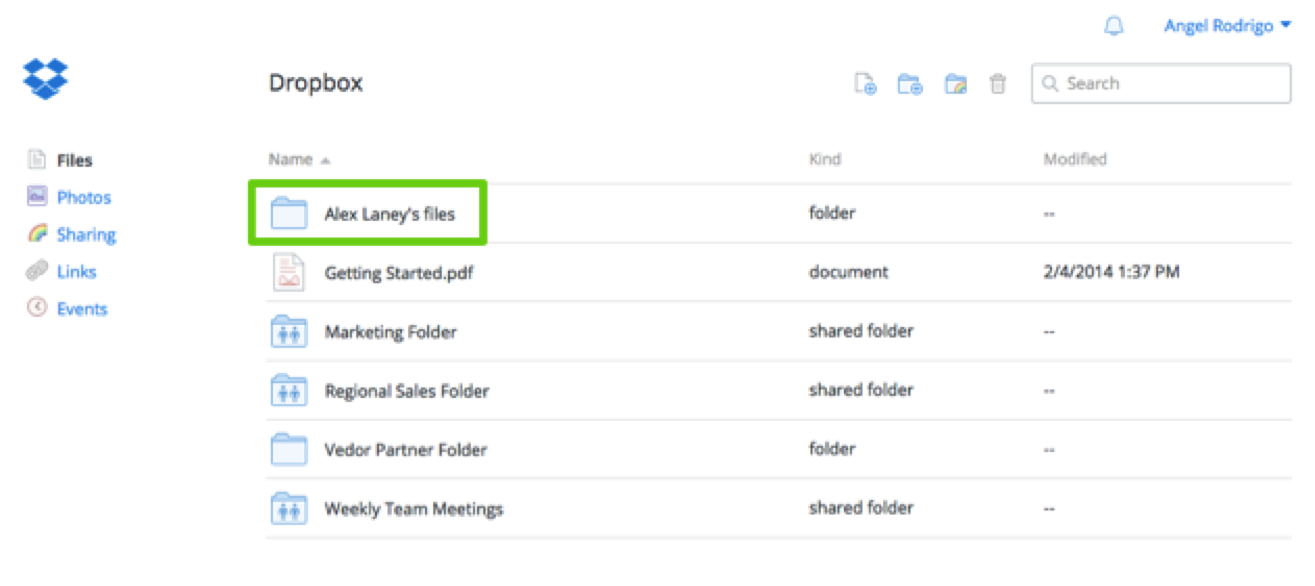Image resolution: width=1315 pixels, height=586 pixels.
Task: Open the Links sidebar section
Action: point(76,272)
